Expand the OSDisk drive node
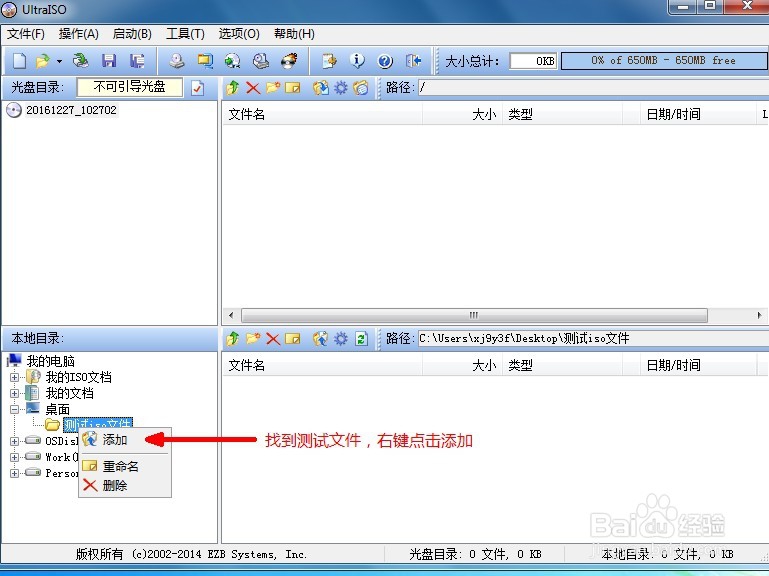This screenshot has width=769, height=576. (14, 441)
